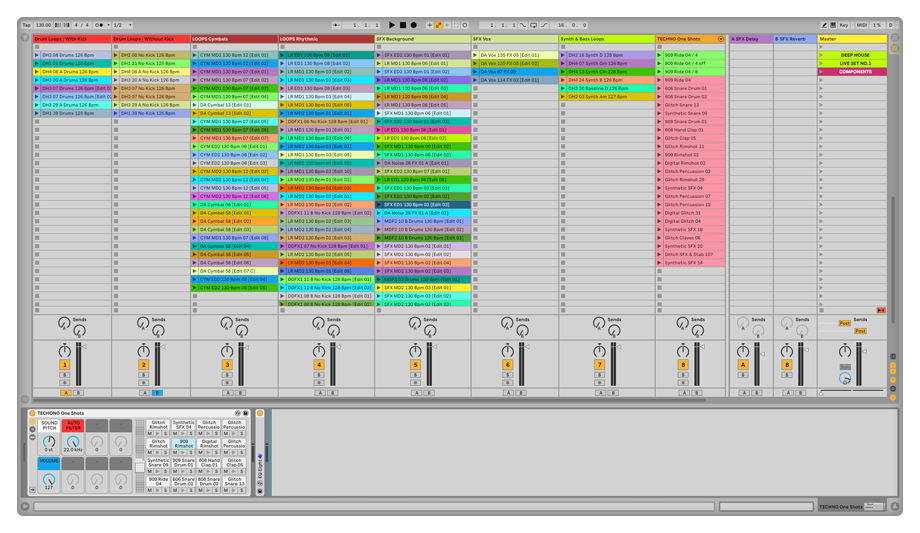920x533 pixels.
Task: Click the AUTO FILTER macro knob
Action: [73, 441]
